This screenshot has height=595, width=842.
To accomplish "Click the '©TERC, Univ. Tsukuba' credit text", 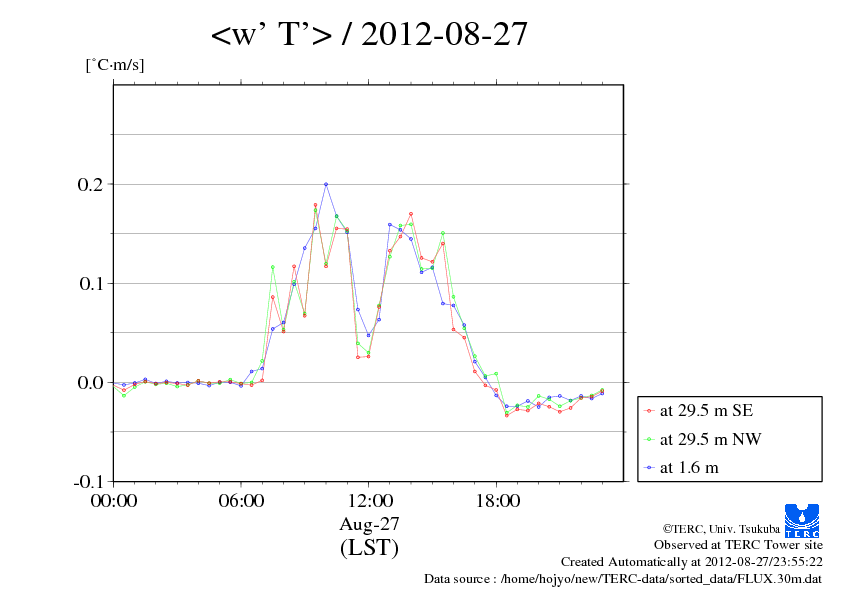I will (x=721, y=529).
